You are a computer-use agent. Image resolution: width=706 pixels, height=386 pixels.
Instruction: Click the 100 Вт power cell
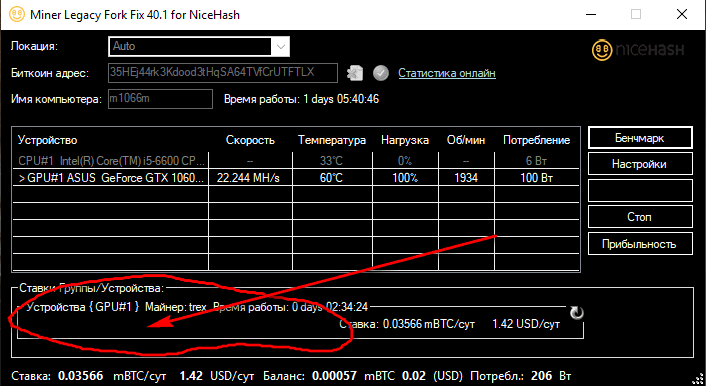(x=536, y=178)
